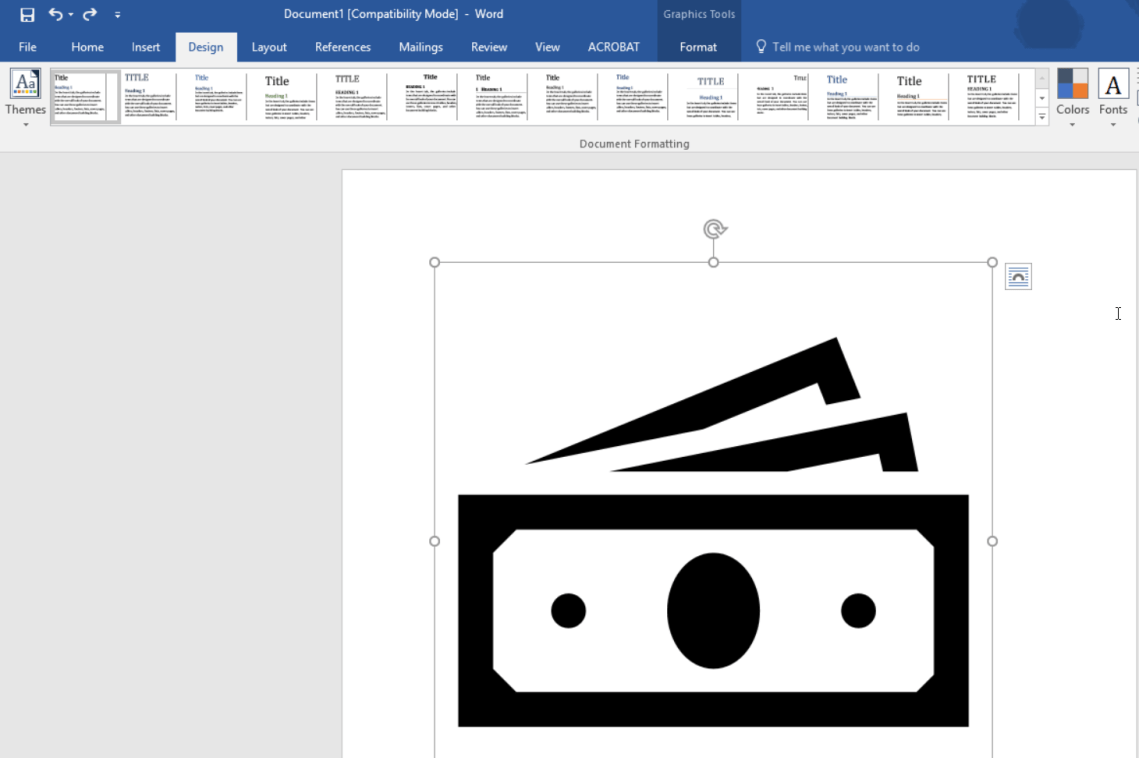Image resolution: width=1139 pixels, height=758 pixels.
Task: Open the Graphics Tools Format tab
Action: 698,47
